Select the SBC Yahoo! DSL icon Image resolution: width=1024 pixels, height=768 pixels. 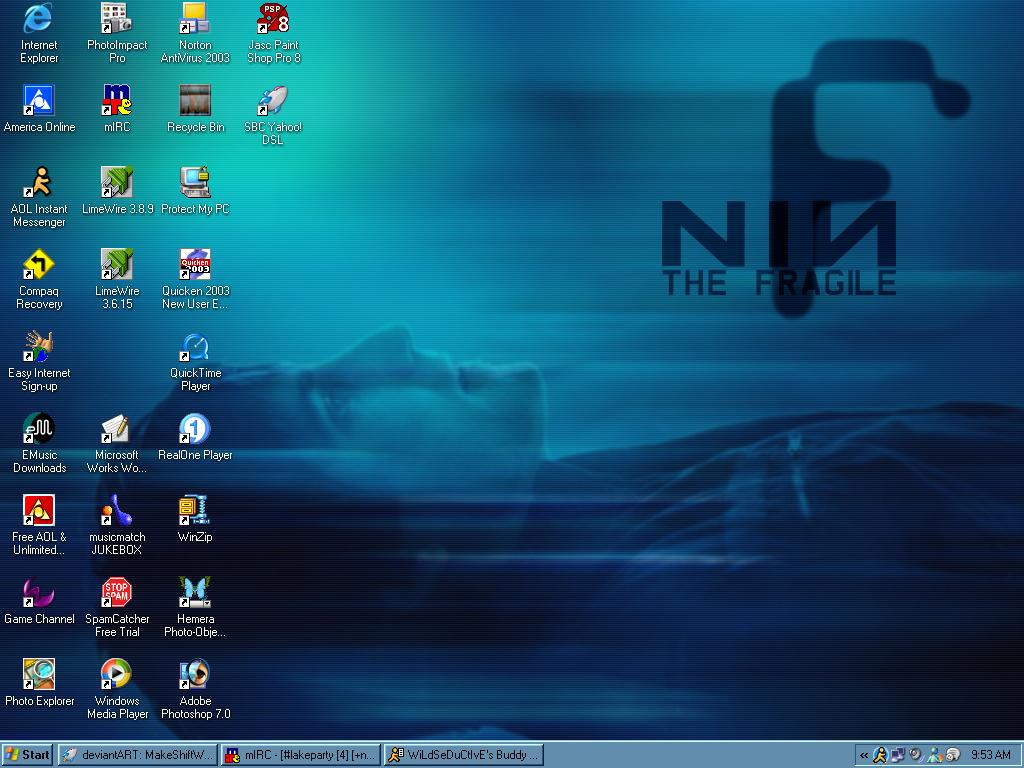coord(273,100)
